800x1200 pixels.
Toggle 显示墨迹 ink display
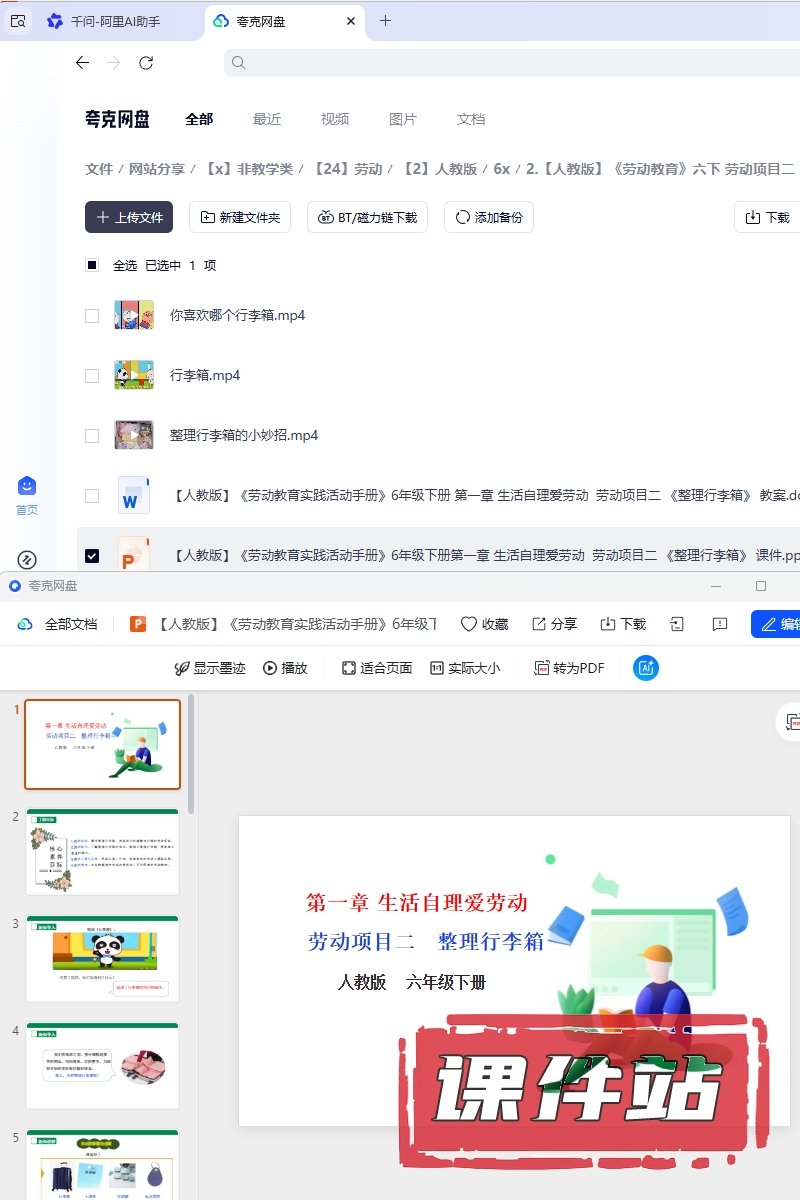coord(210,668)
